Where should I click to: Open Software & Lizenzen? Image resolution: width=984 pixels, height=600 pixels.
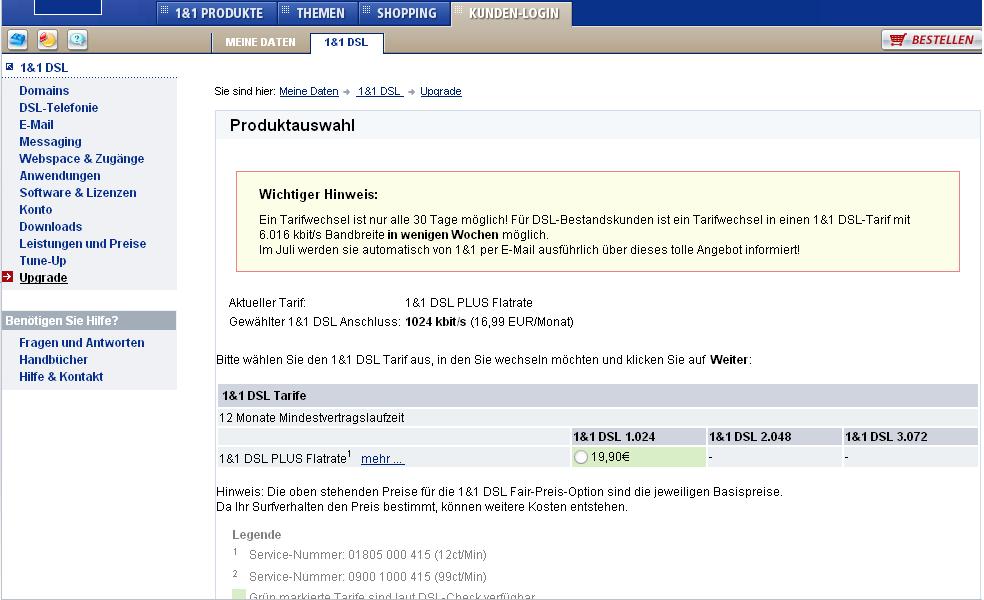[x=78, y=192]
